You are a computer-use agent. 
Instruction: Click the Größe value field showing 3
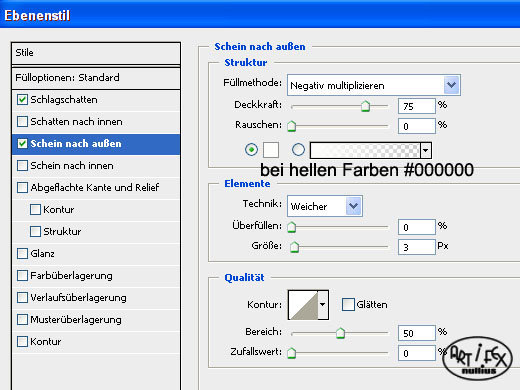[x=417, y=247]
